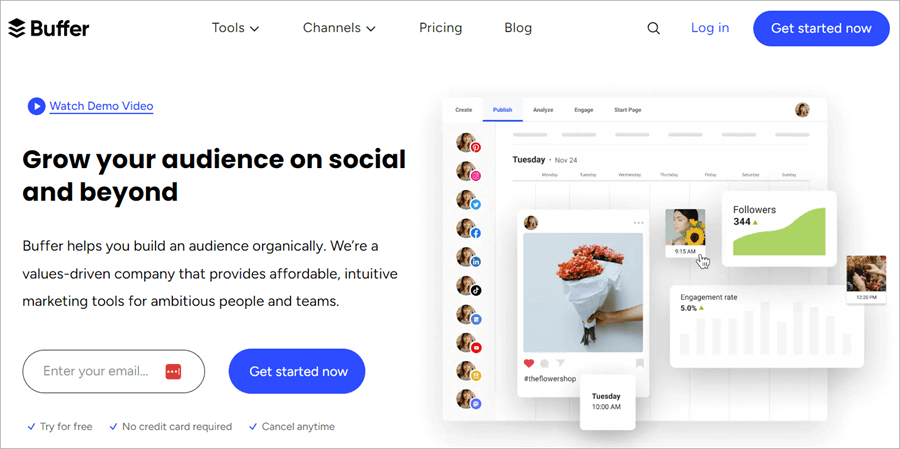Screen dimensions: 900x449
Task: Click the Buffer logo in header
Action: 49,28
